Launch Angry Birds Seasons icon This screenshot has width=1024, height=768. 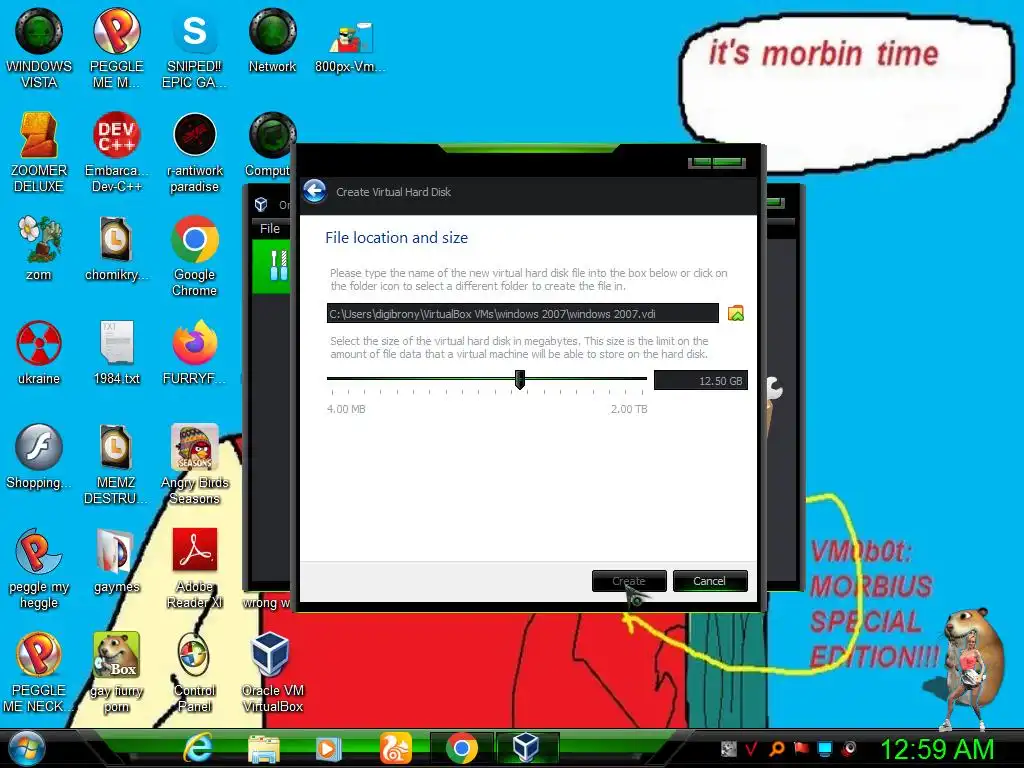point(194,464)
